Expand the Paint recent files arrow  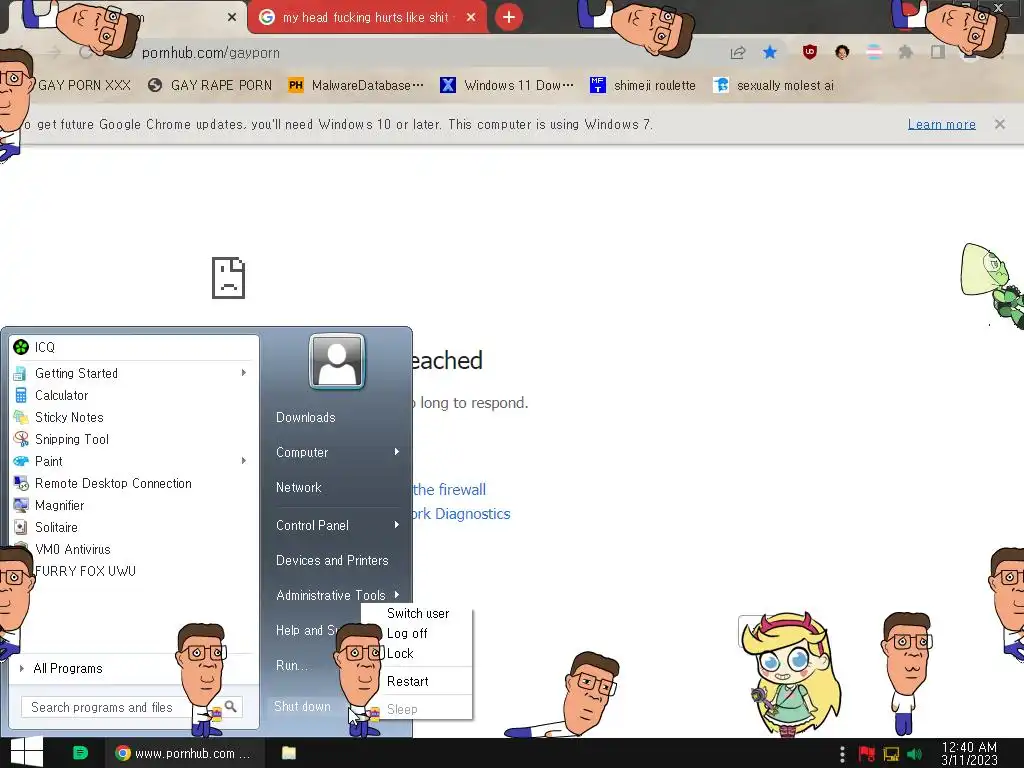click(x=244, y=461)
